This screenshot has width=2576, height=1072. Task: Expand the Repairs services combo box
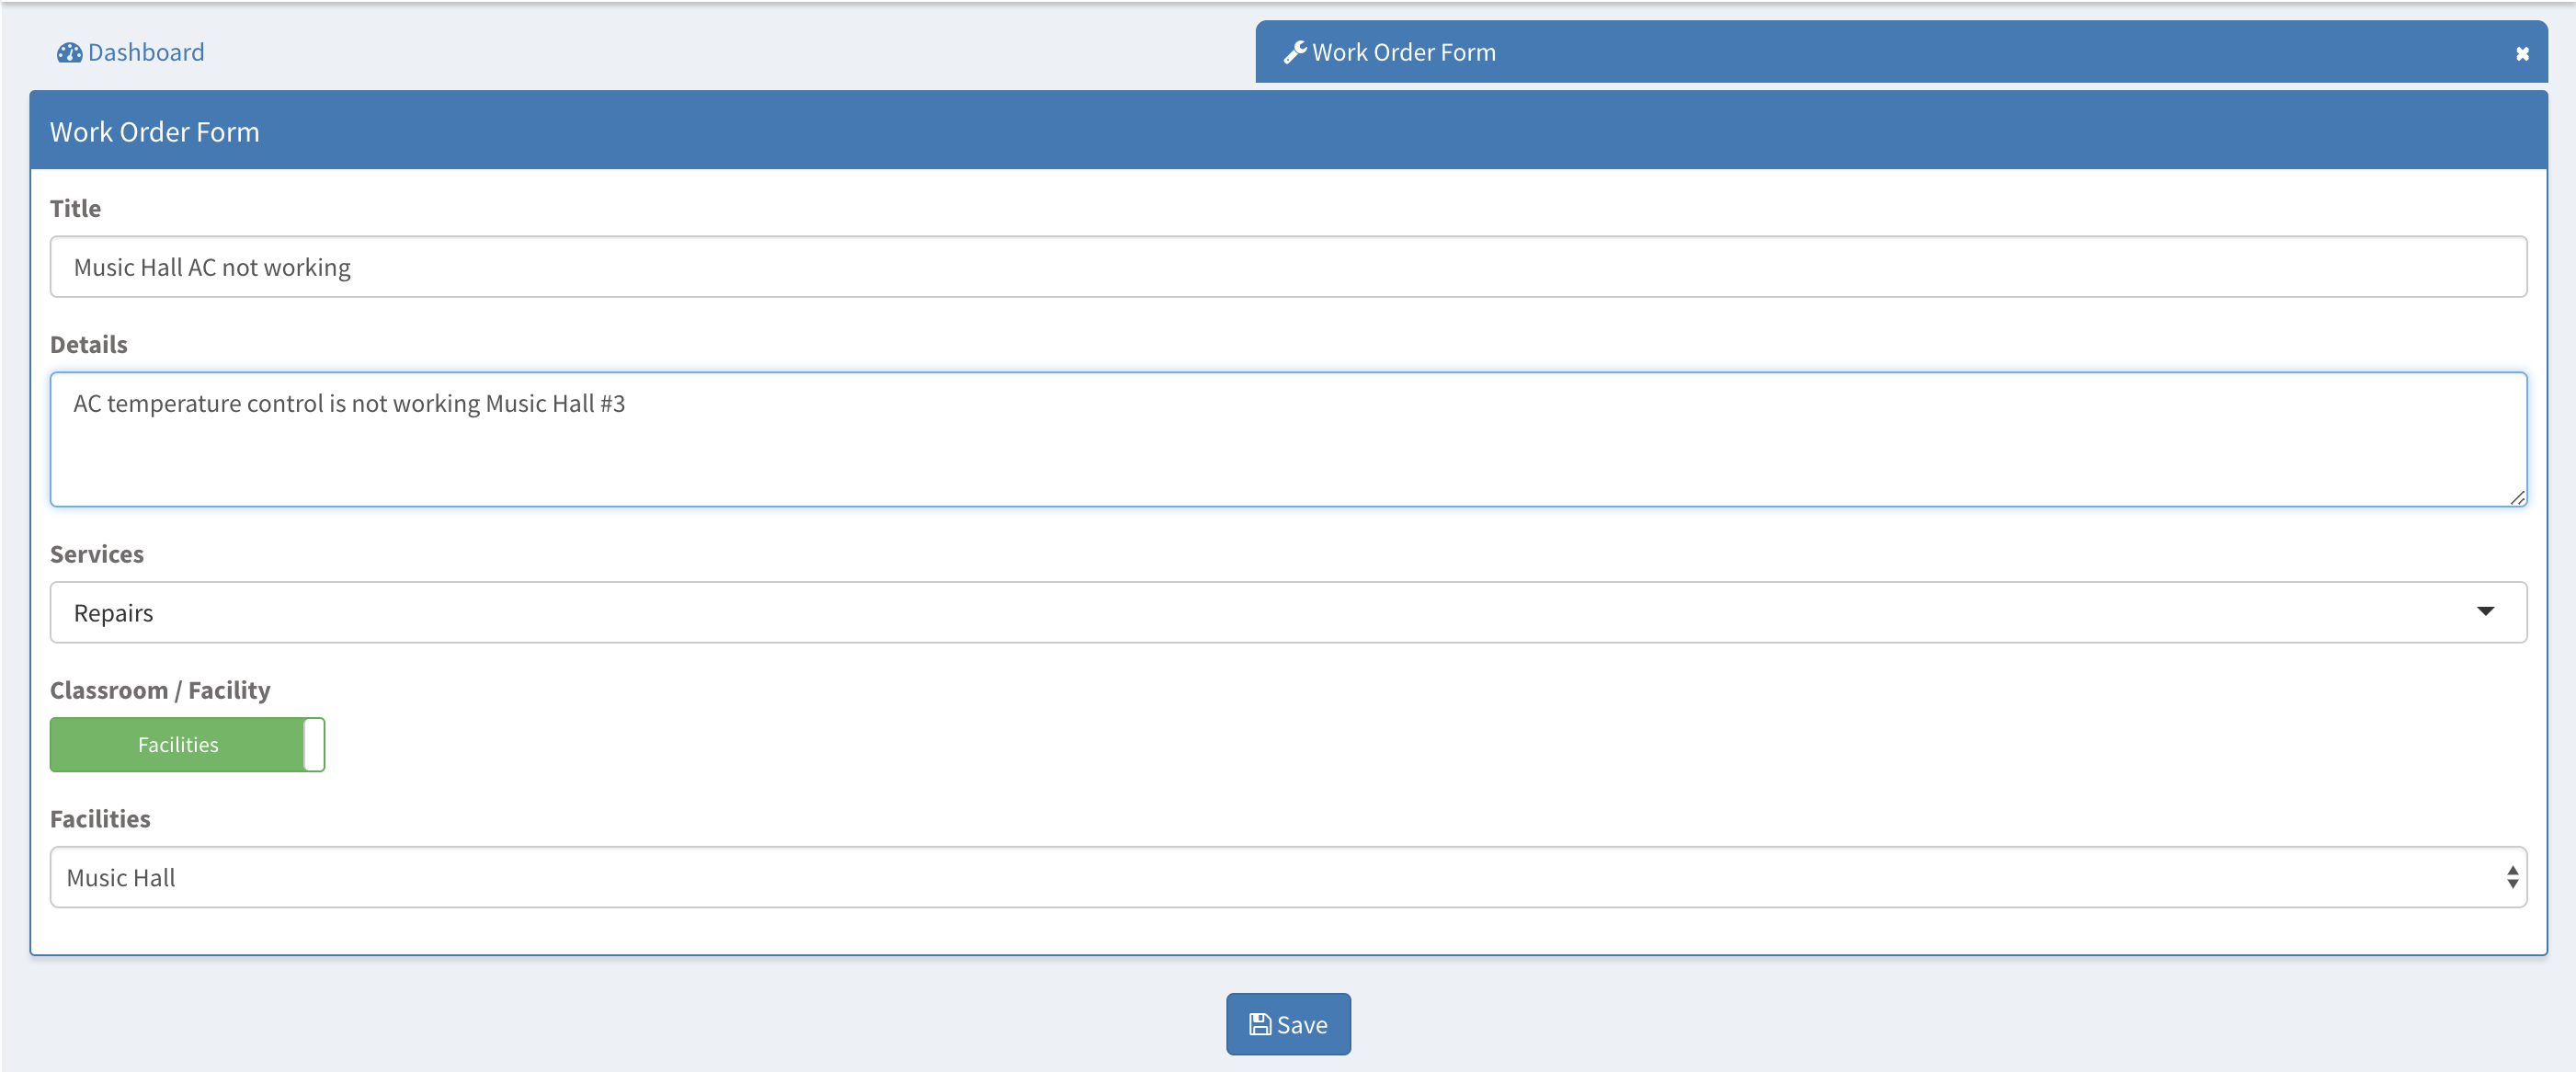pyautogui.click(x=1287, y=612)
